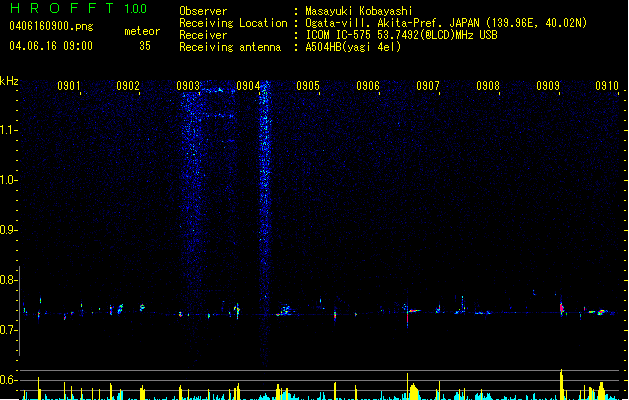The image size is (629, 400).
Task: Click the 1.1 kHz axis tick label
Action: pos(8,130)
